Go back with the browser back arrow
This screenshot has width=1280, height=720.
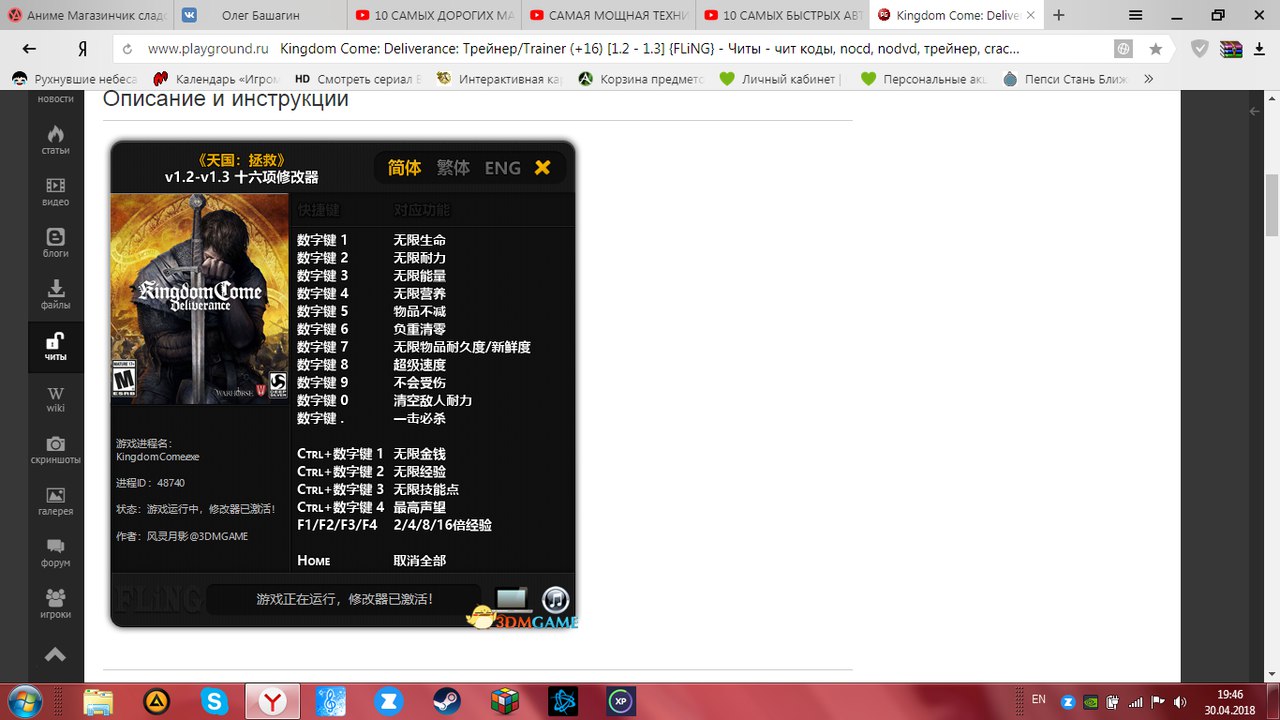[x=29, y=48]
